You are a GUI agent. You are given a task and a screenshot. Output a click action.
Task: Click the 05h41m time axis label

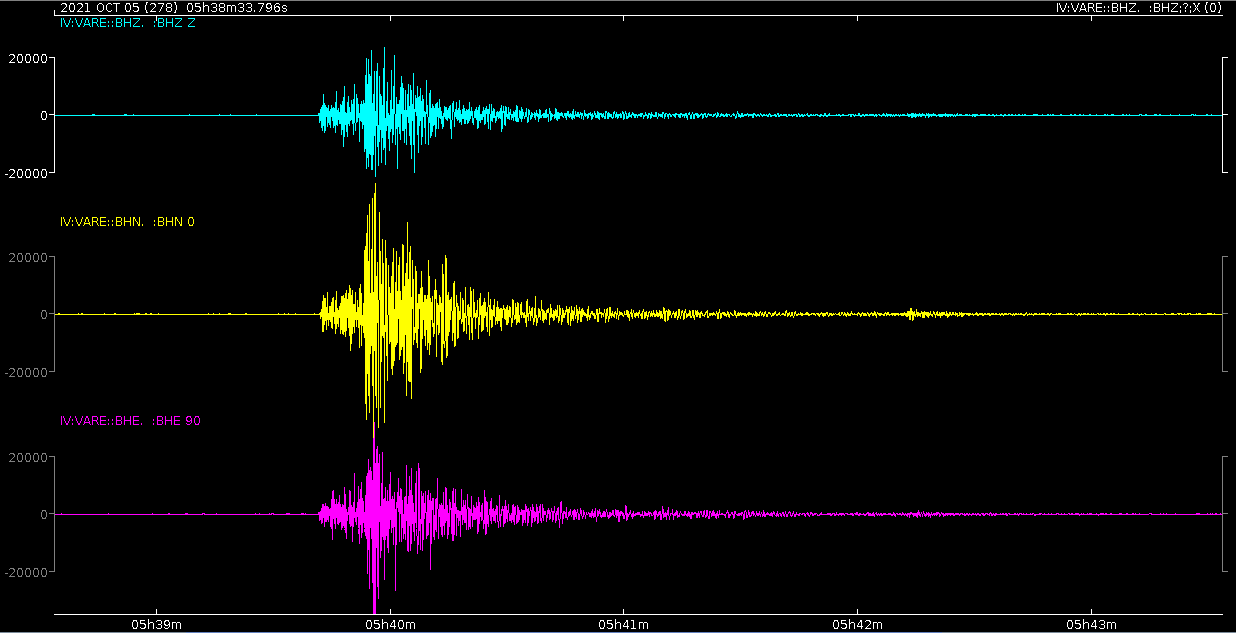coord(623,624)
